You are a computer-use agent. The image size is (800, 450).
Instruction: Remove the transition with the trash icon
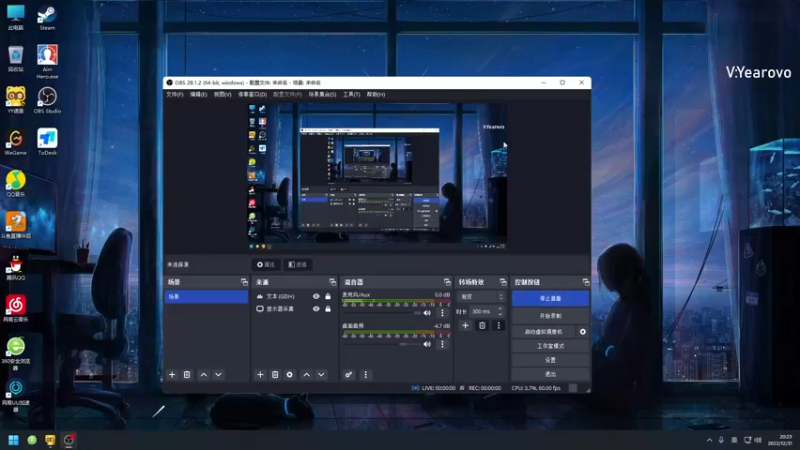tap(482, 326)
